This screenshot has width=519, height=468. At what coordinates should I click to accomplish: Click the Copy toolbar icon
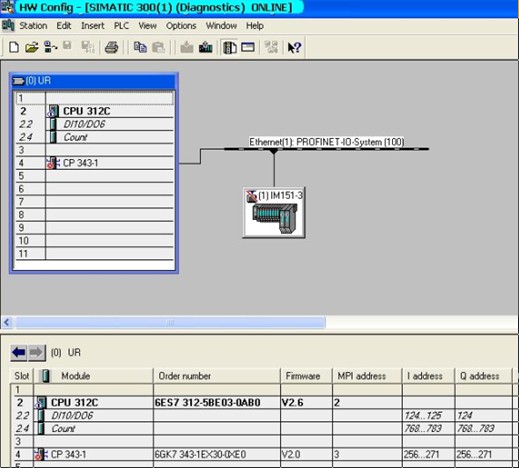click(140, 47)
